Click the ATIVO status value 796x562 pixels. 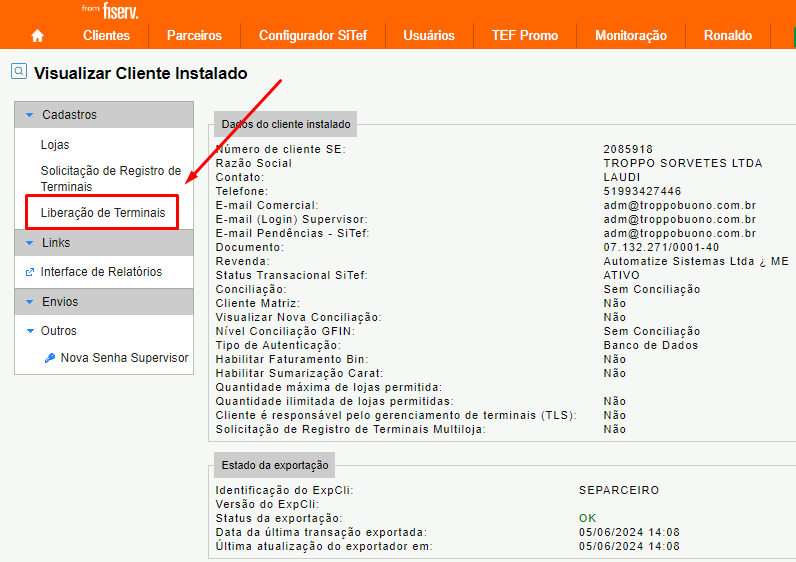point(621,275)
